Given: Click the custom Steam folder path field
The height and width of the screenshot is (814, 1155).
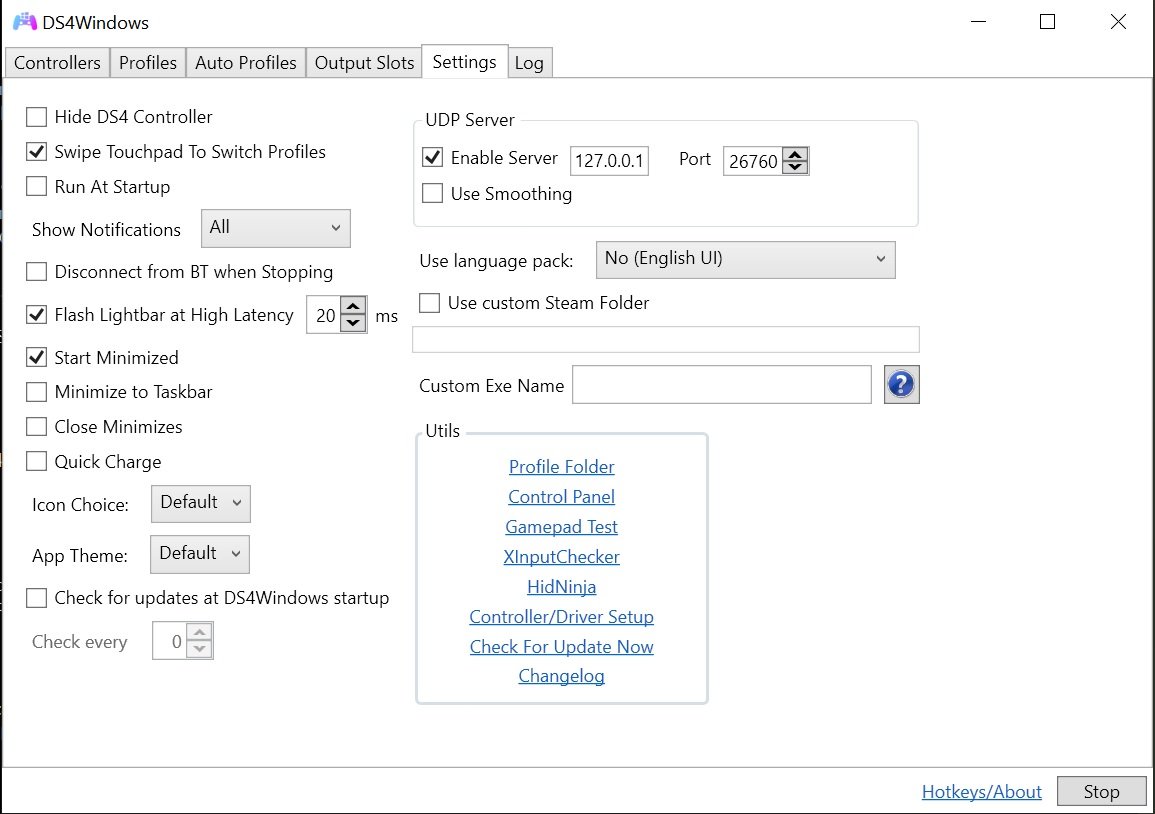Looking at the screenshot, I should click(x=666, y=340).
